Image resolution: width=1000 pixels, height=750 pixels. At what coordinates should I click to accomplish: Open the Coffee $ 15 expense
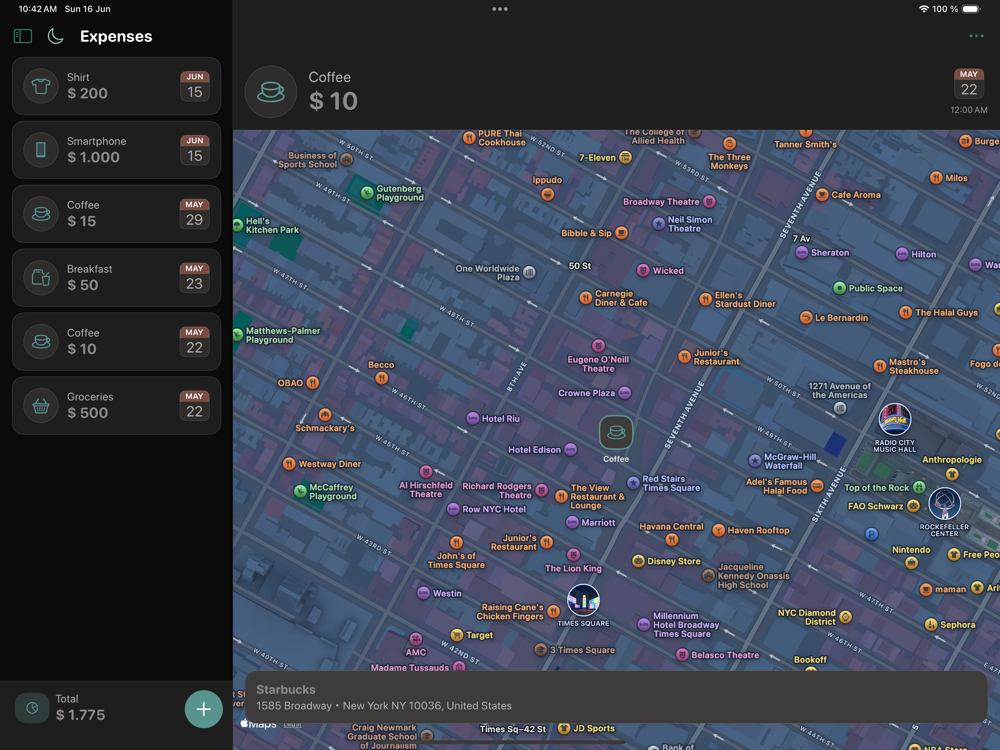[116, 214]
